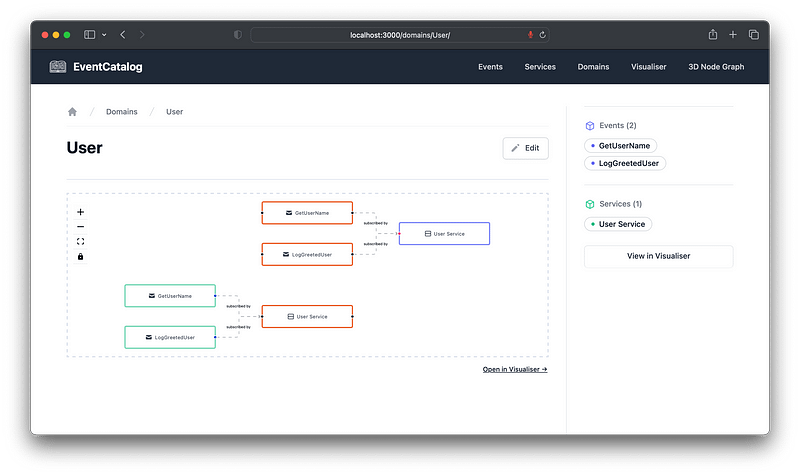Click the 'Services (1)' sidebar heading
This screenshot has width=800, height=475.
pyautogui.click(x=620, y=204)
